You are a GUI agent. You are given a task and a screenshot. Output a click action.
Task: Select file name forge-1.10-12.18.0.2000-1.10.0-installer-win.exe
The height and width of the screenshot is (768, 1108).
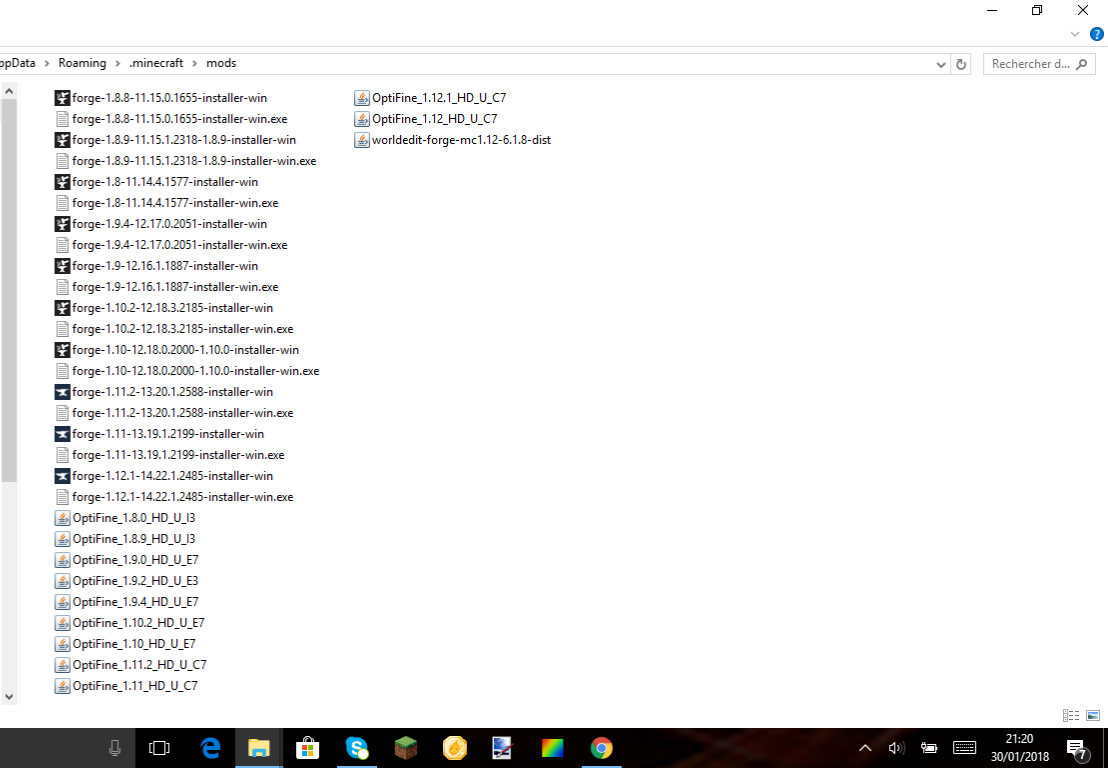click(196, 371)
